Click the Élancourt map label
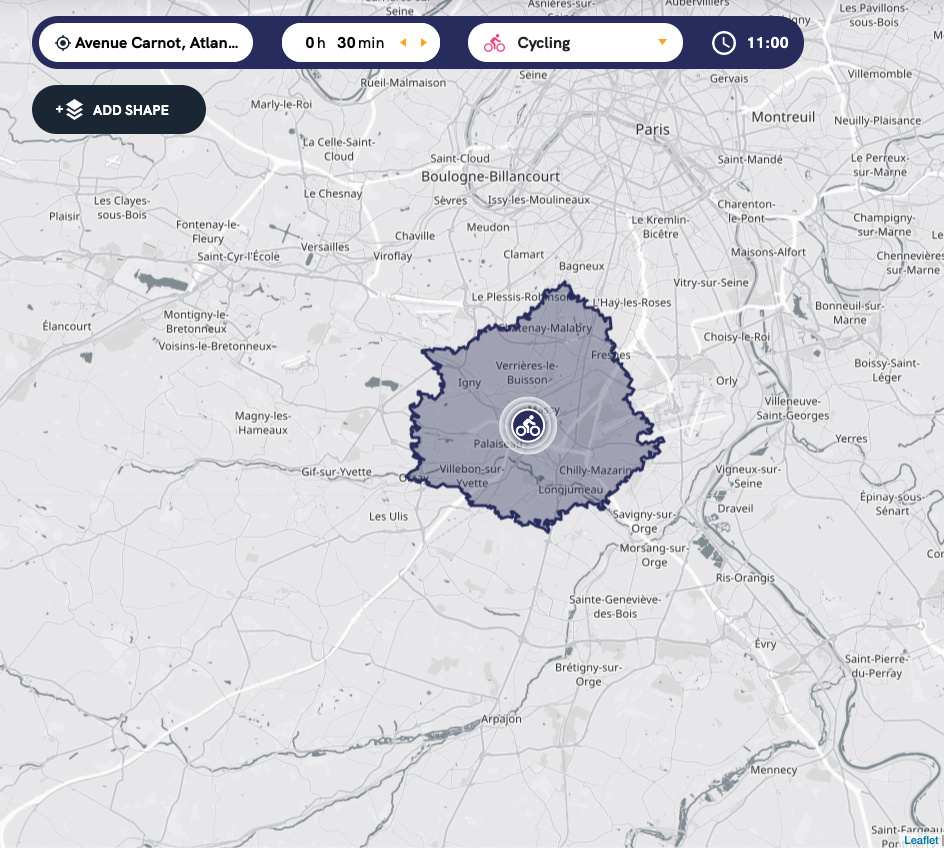The width and height of the screenshot is (944, 848). [x=67, y=326]
